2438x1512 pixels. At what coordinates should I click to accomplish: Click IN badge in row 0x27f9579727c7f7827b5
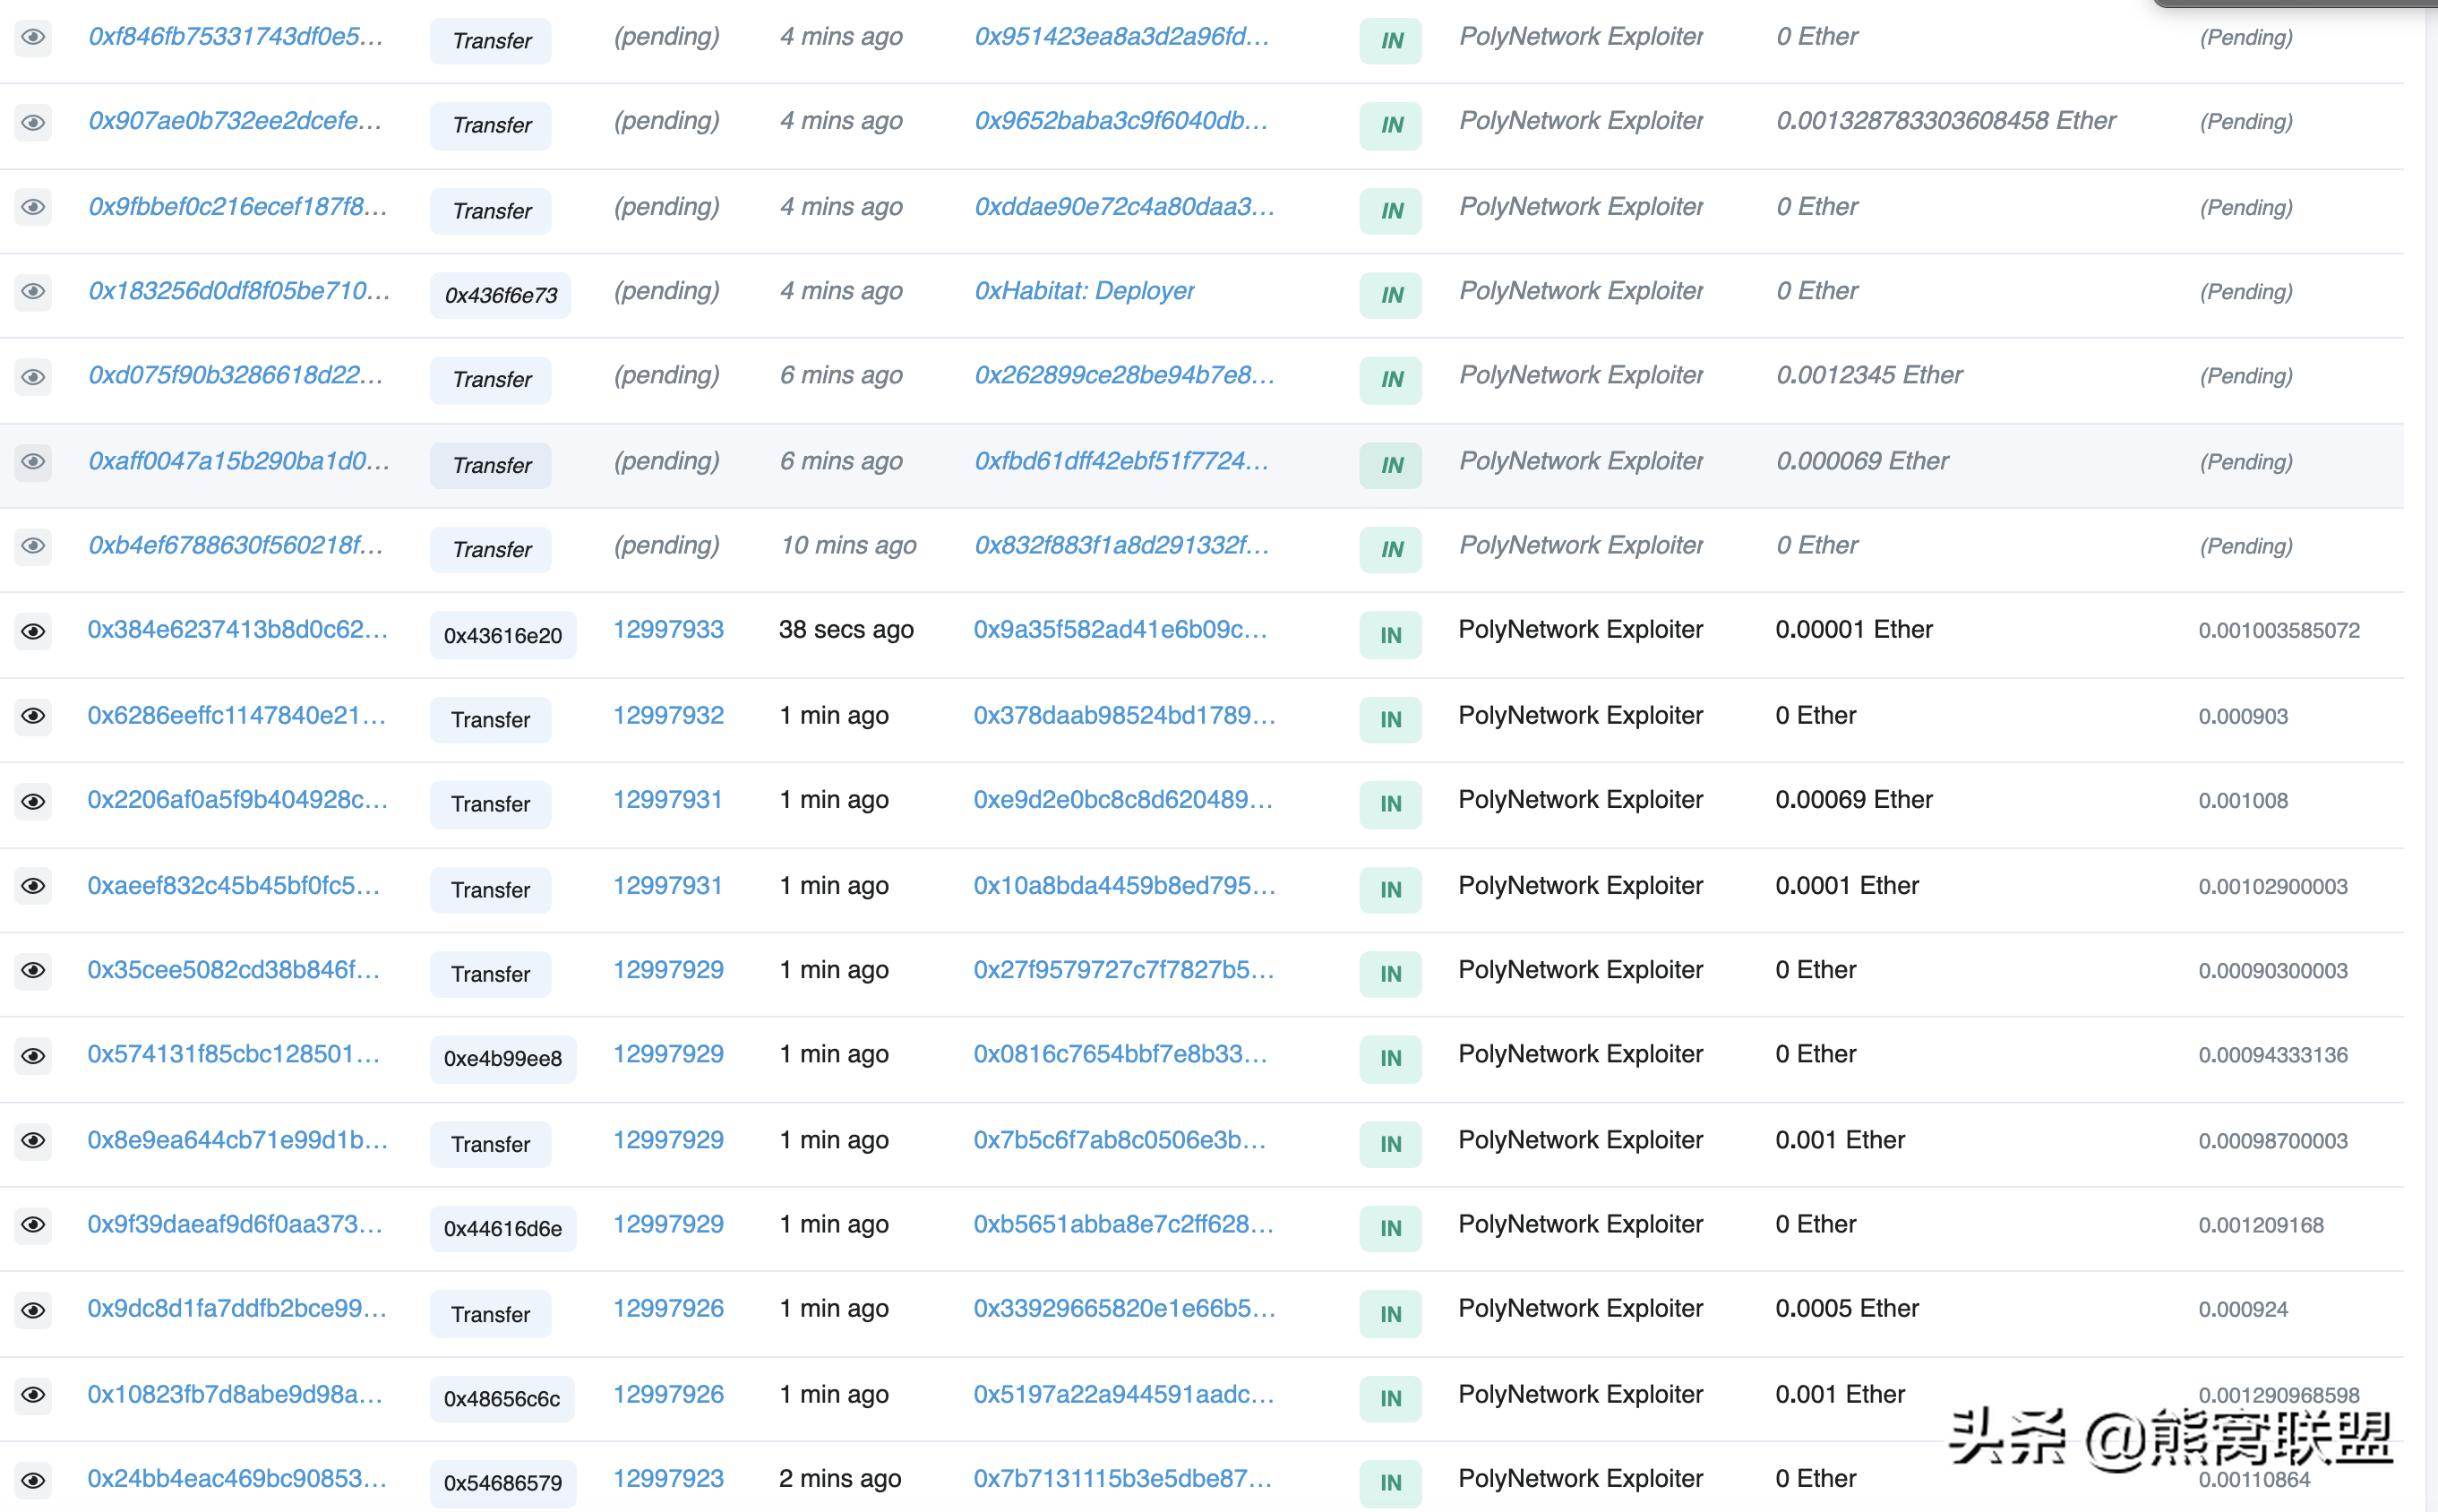(1391, 974)
